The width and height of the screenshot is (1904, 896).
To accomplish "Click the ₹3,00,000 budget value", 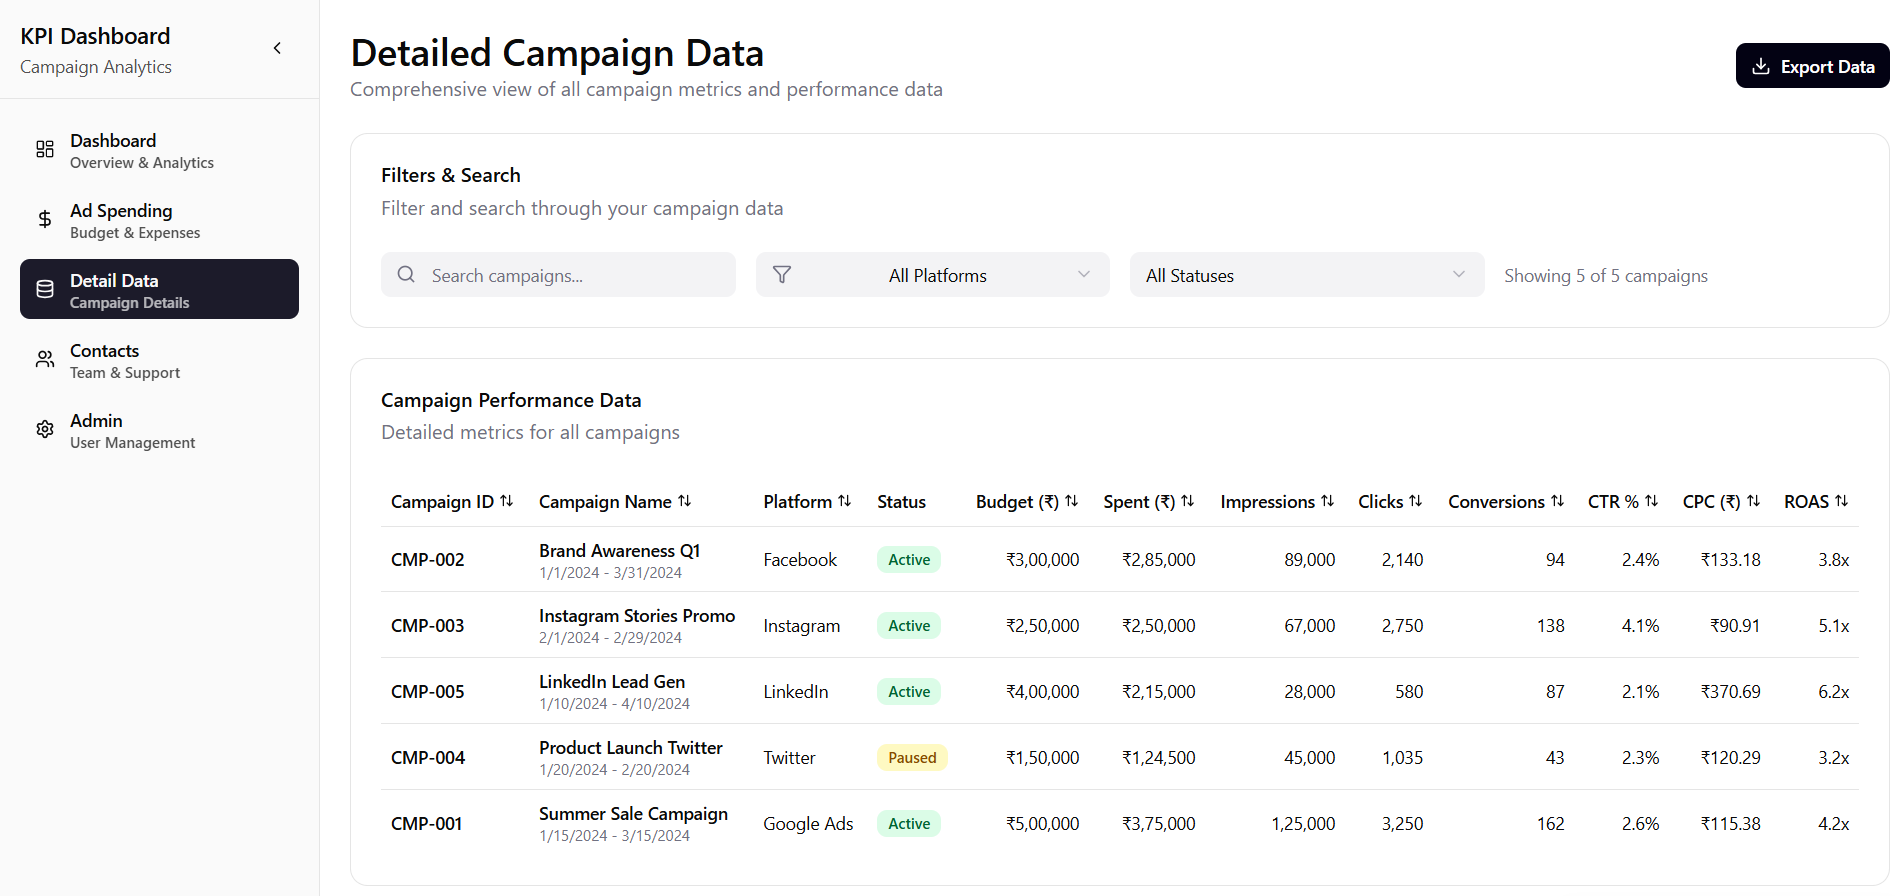I will [x=1042, y=560].
